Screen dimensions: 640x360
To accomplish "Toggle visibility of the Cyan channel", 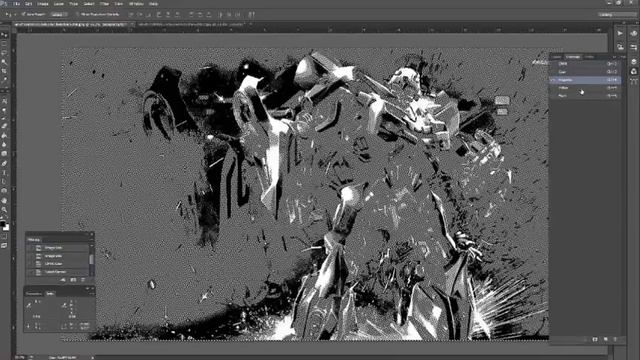I will pyautogui.click(x=554, y=72).
